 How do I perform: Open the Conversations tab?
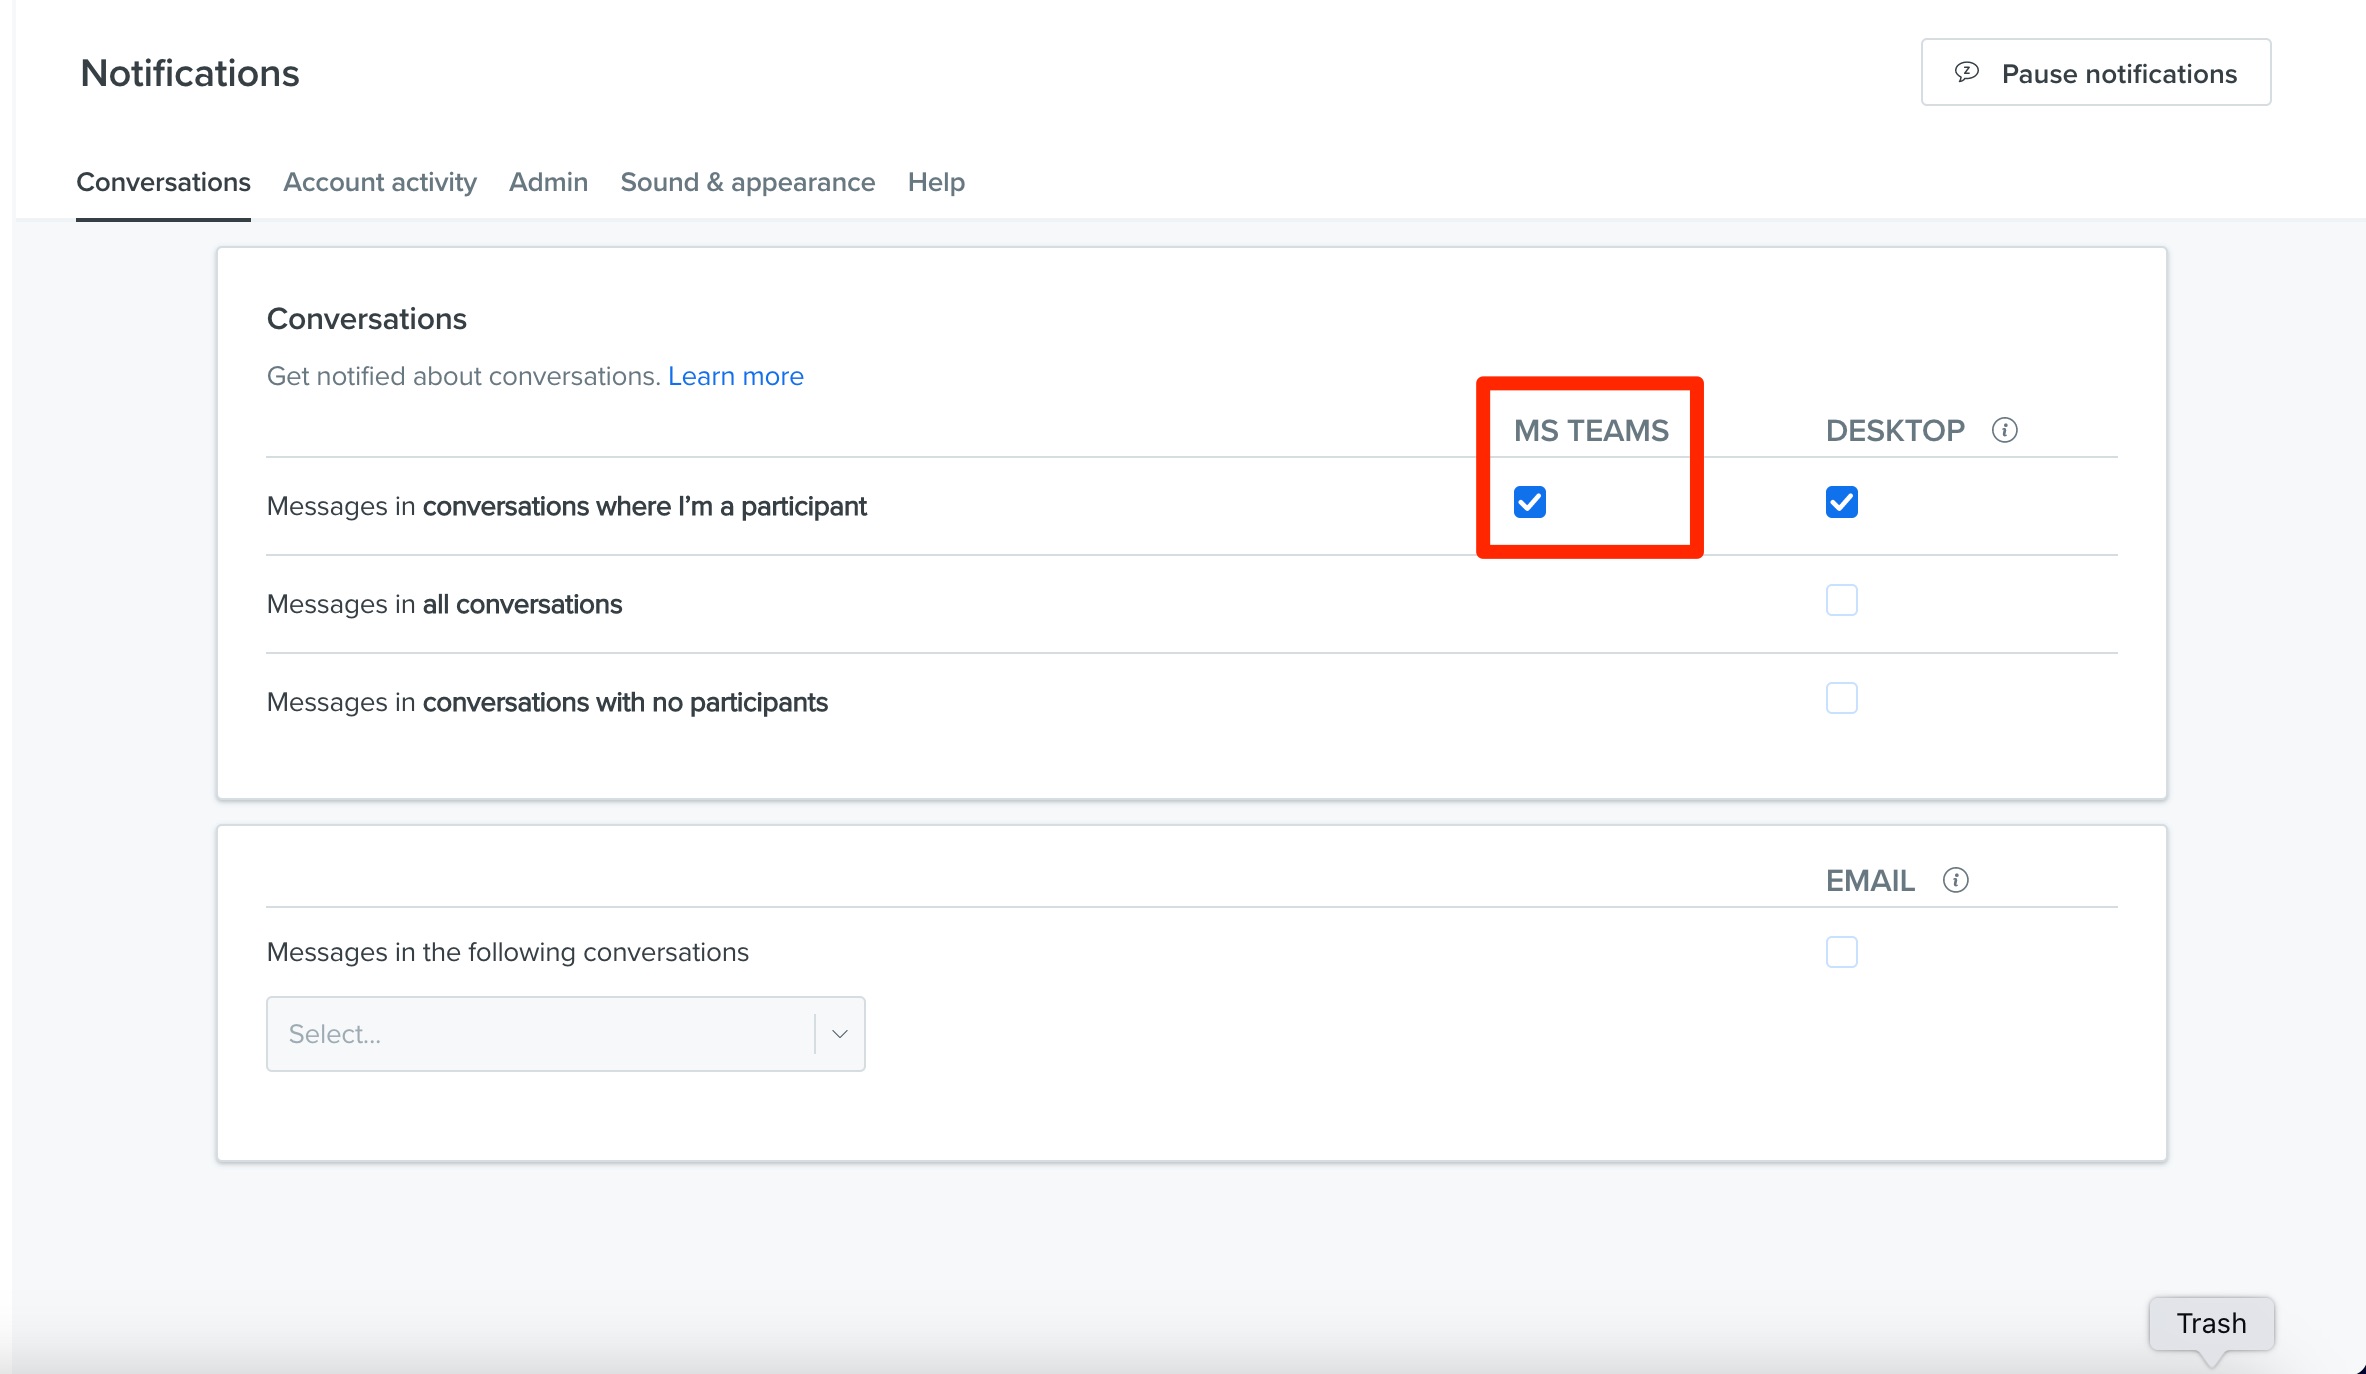[x=163, y=182]
